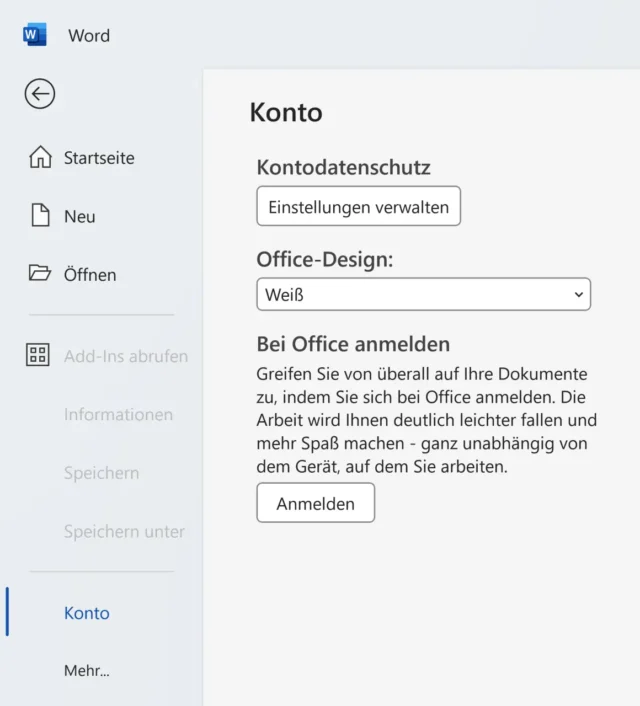Click the house icon beside Startseite

[40, 158]
